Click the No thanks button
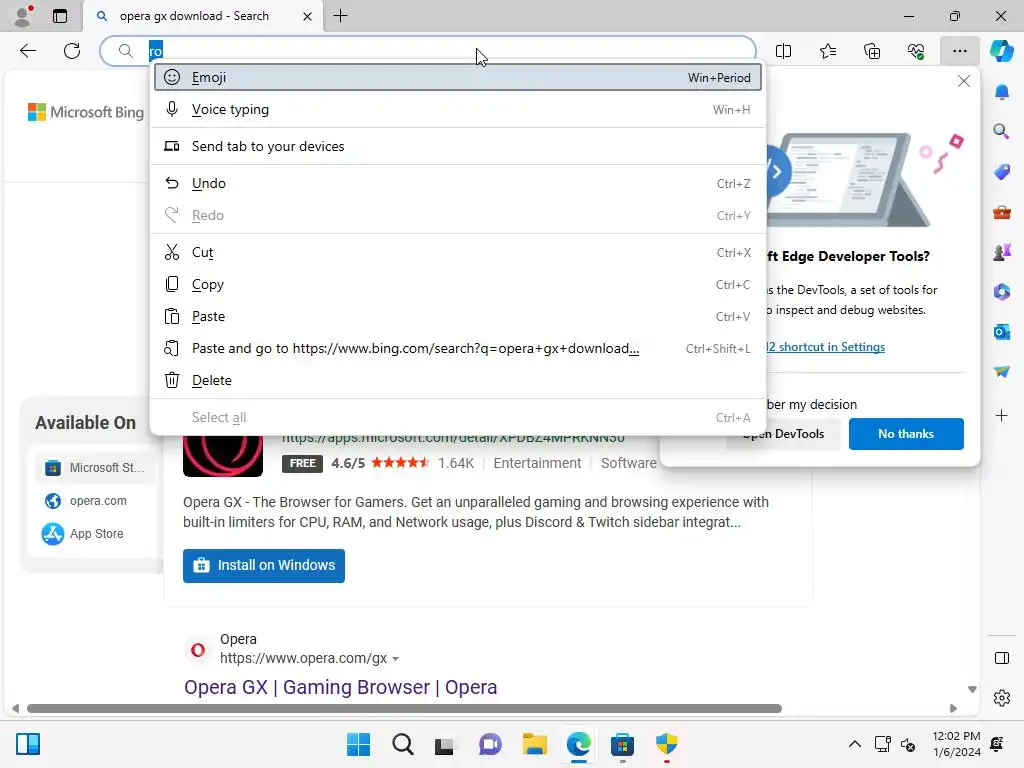The height and width of the screenshot is (768, 1024). click(906, 434)
